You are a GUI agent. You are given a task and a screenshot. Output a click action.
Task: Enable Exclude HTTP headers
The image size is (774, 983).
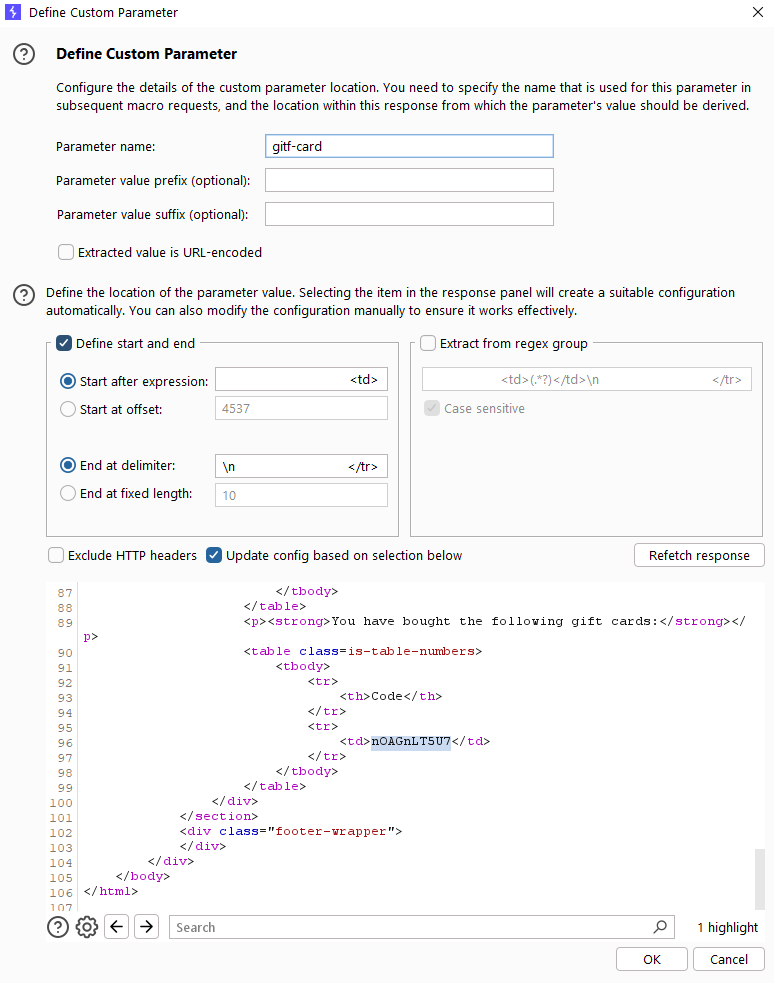(56, 555)
